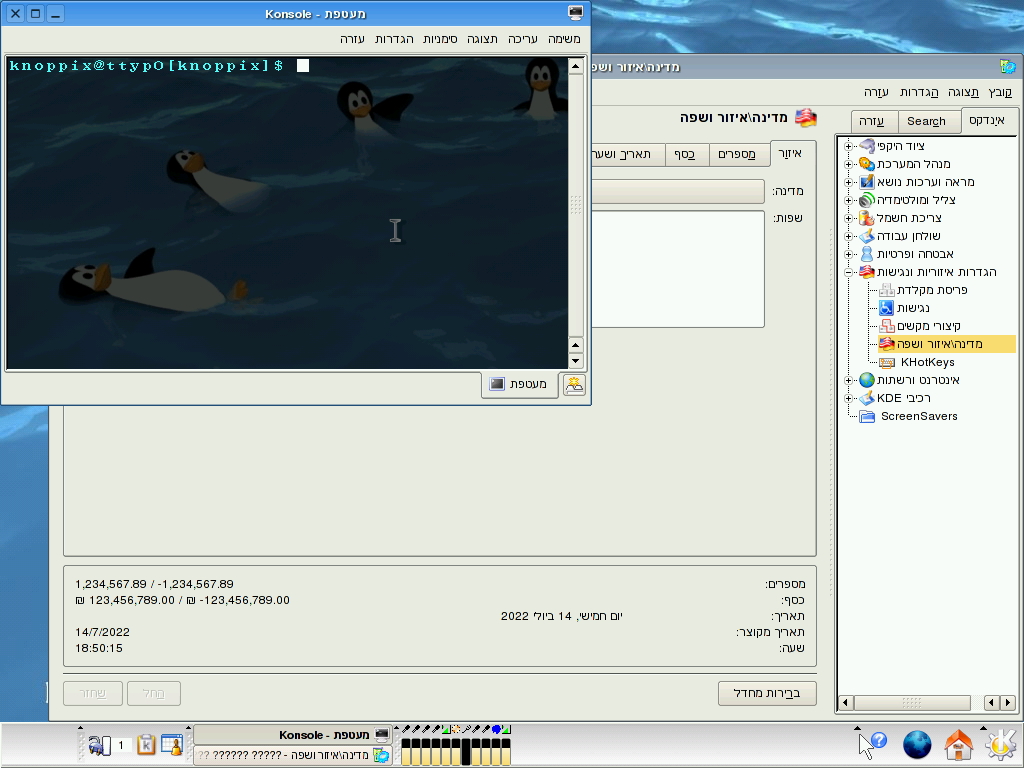Open the פריסת מקלדת keyboard layout icon
1024x768 pixels.
[886, 290]
